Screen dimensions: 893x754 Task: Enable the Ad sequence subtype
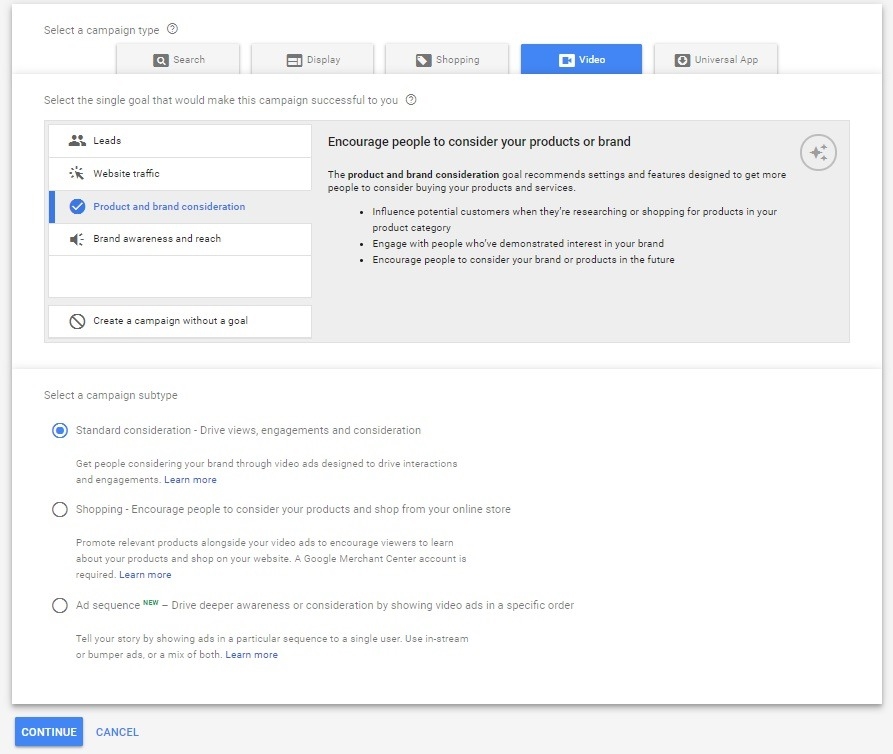coord(60,605)
